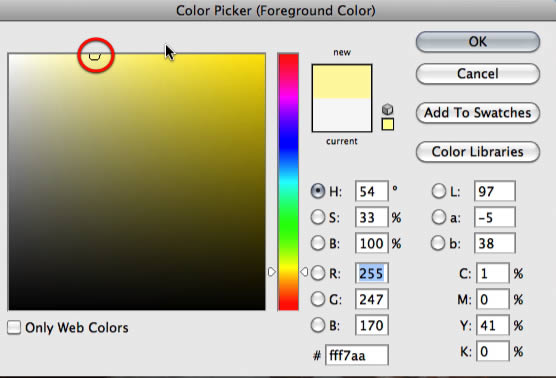Screen dimensions: 556x378
Task: Select the S saturation radio button
Action: coord(318,217)
